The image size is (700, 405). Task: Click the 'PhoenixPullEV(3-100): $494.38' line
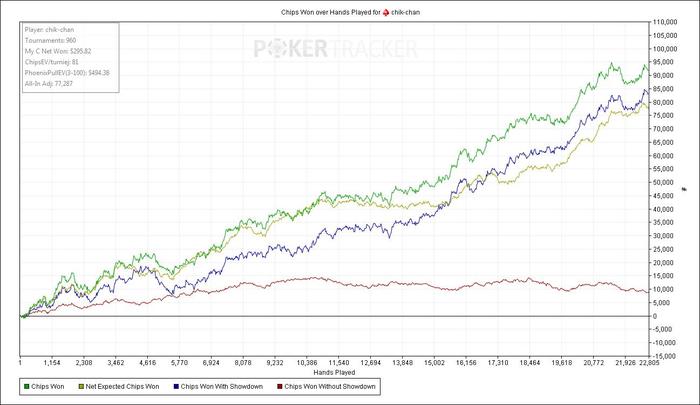(67, 72)
